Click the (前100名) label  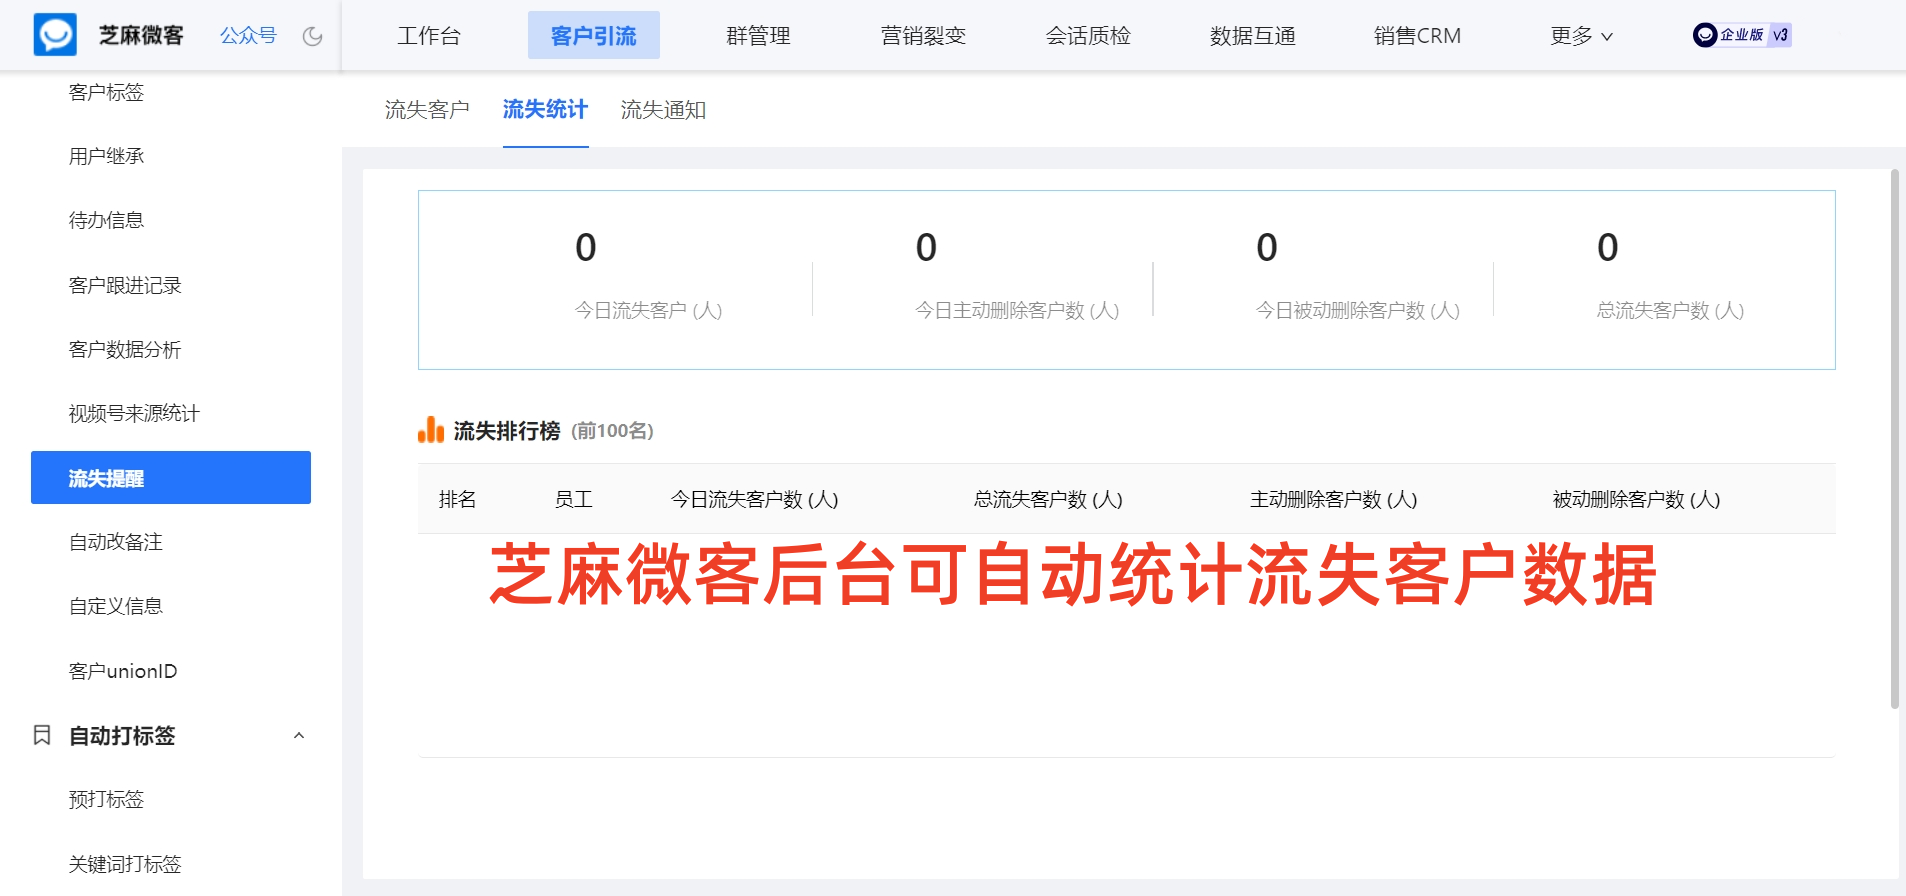612,431
